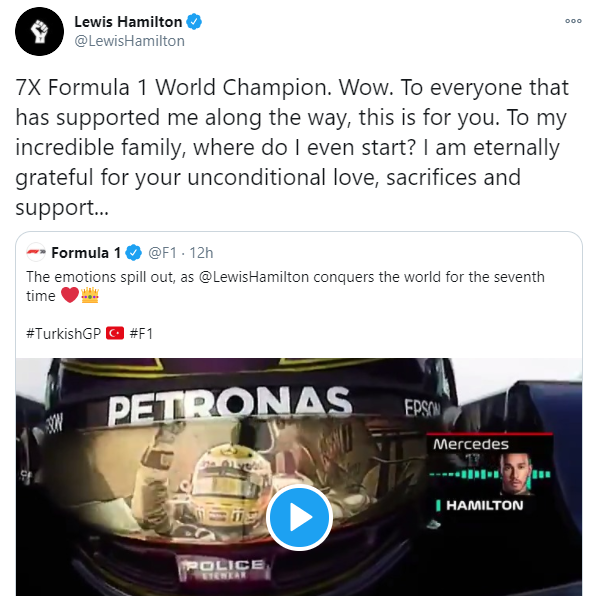Click the PETRONAS visor area of video thumbnail
The width and height of the screenshot is (590, 596).
tap(230, 404)
